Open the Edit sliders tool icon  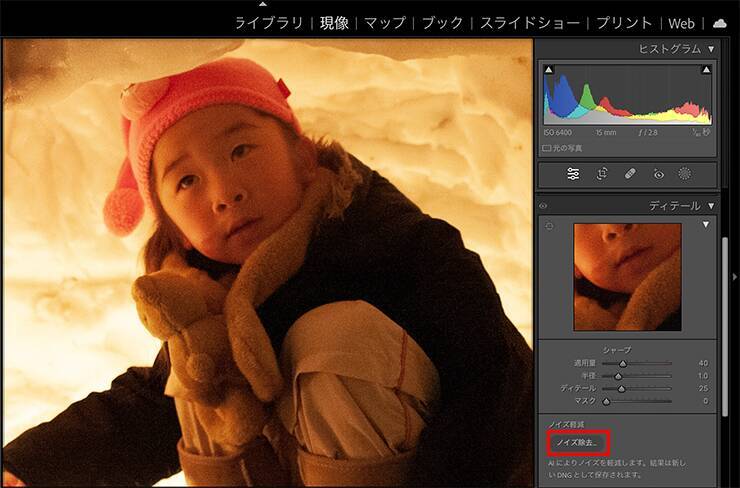click(x=573, y=174)
